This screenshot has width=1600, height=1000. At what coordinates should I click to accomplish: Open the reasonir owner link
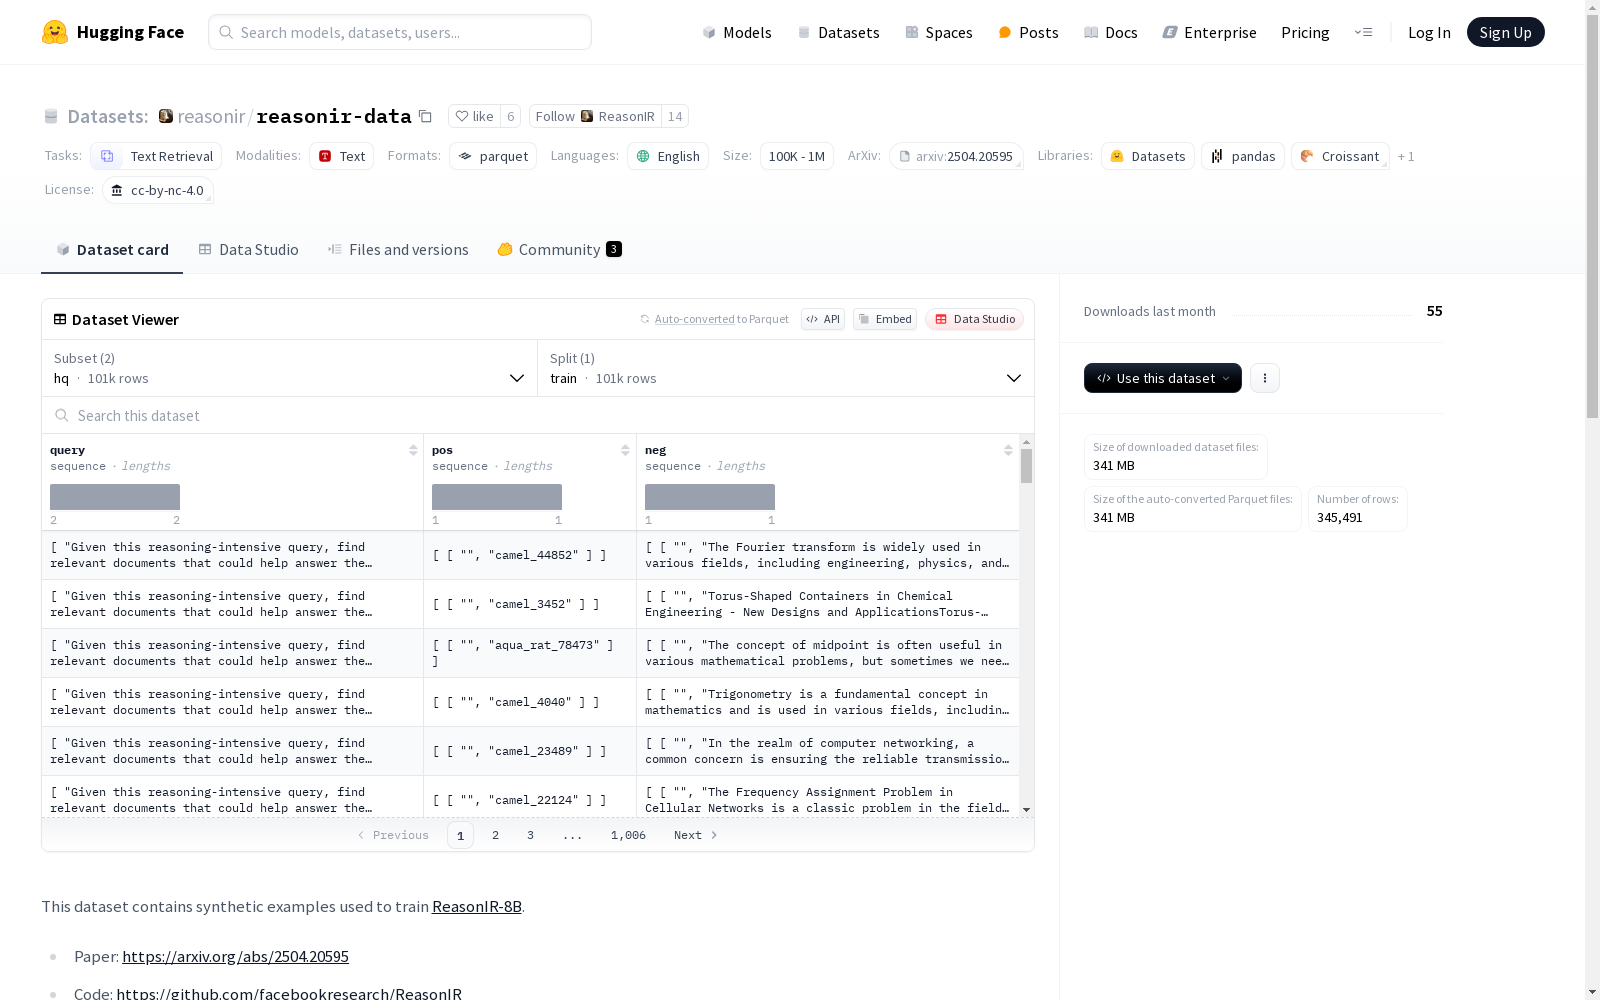click(x=211, y=116)
